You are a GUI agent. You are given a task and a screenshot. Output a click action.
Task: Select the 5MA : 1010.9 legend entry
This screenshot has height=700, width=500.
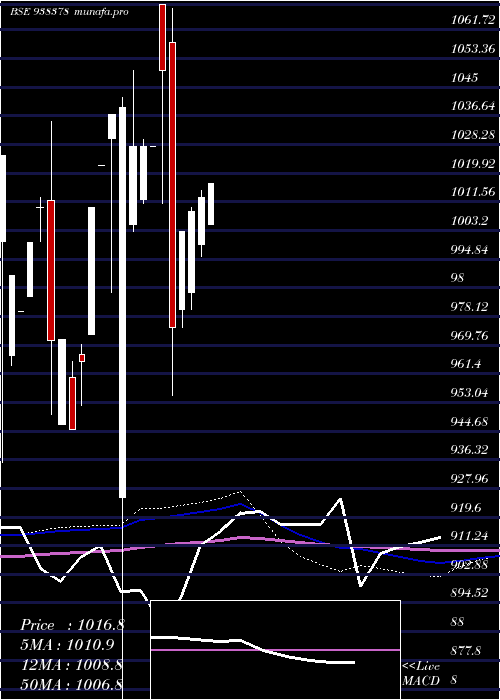67,645
